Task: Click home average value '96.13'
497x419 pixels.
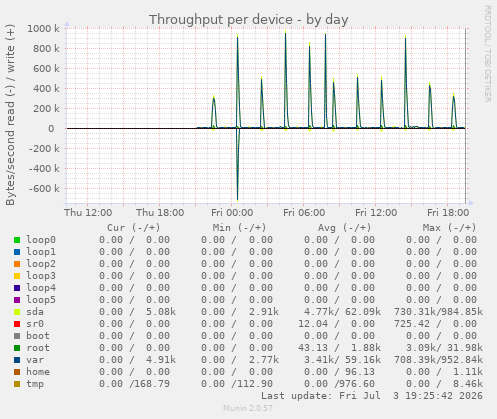Action: 360,372
